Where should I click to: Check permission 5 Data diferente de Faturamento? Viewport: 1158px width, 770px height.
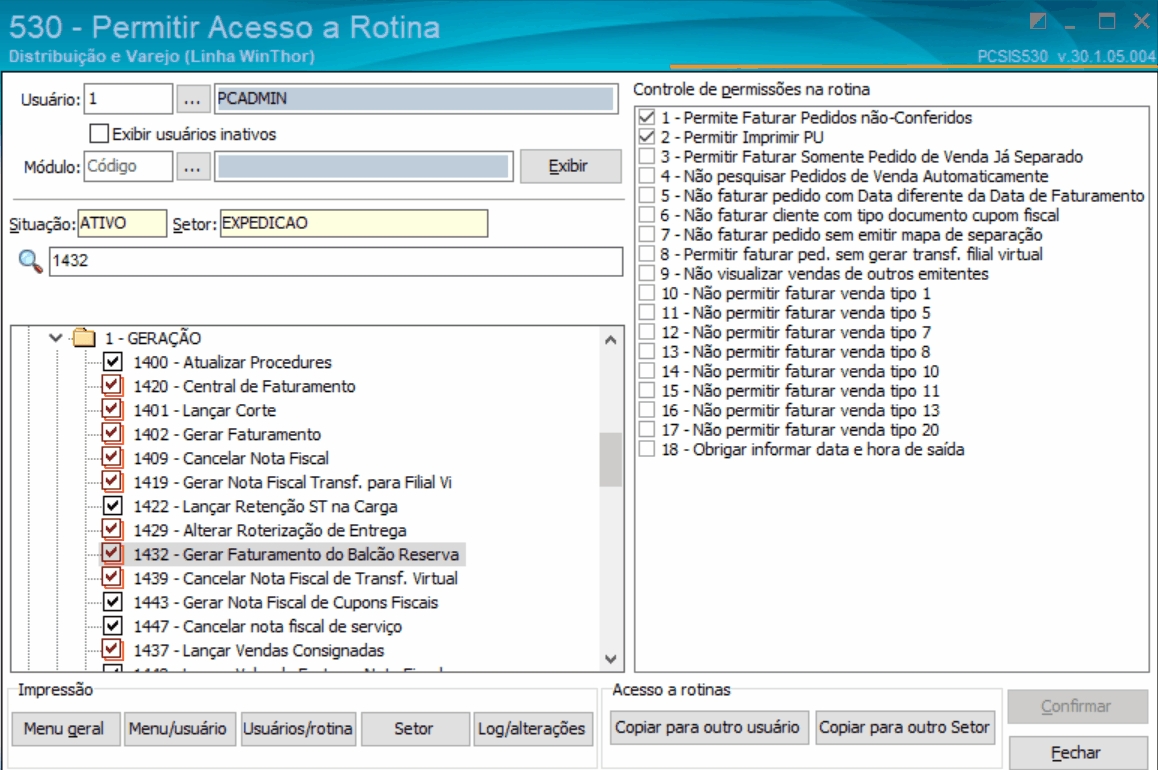pos(647,196)
